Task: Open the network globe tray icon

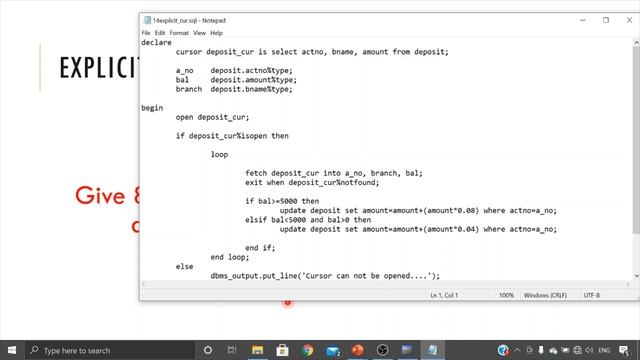Action: (x=577, y=350)
